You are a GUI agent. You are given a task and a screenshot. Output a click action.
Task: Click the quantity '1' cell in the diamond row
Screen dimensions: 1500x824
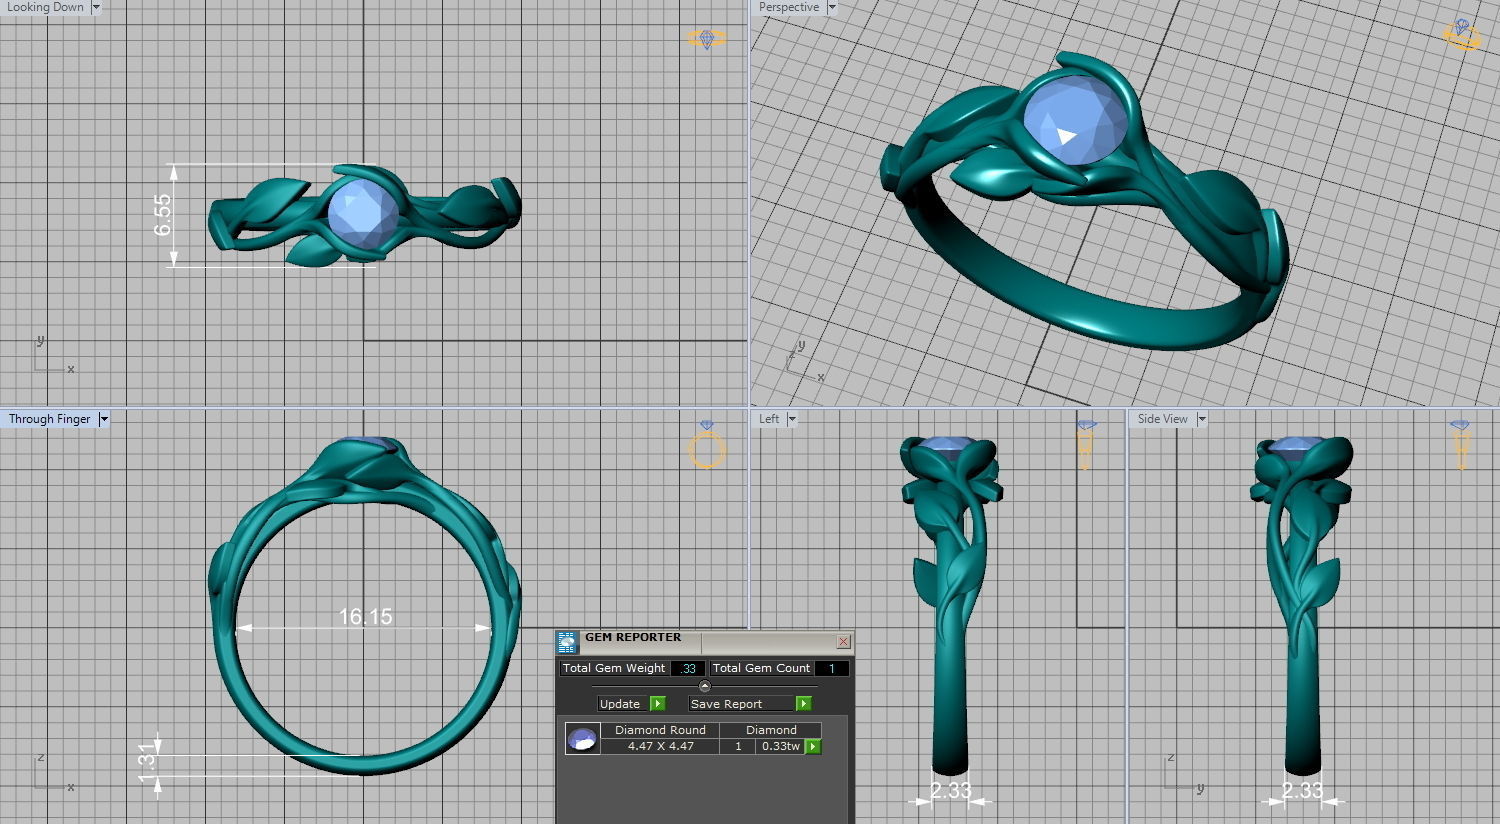coord(739,746)
